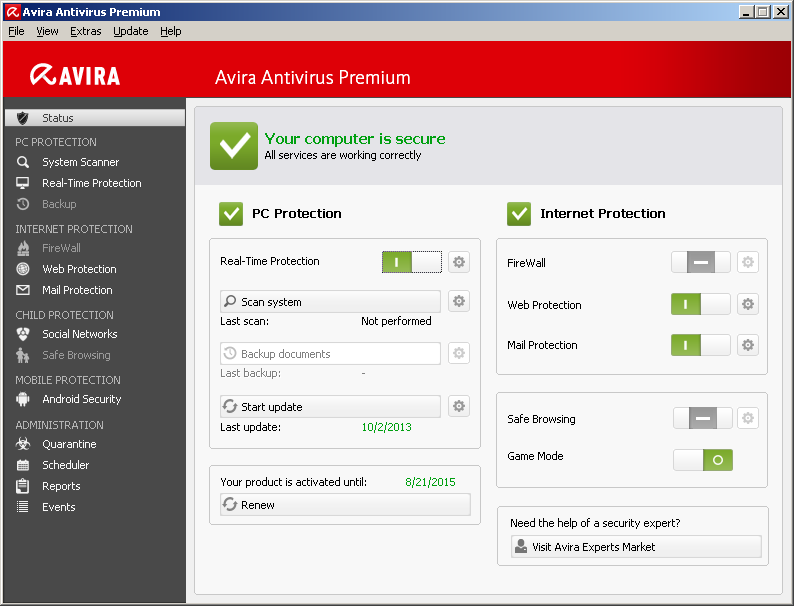Click the Scheduler calendar icon in sidebar
Screen dimensions: 794x606
point(22,465)
